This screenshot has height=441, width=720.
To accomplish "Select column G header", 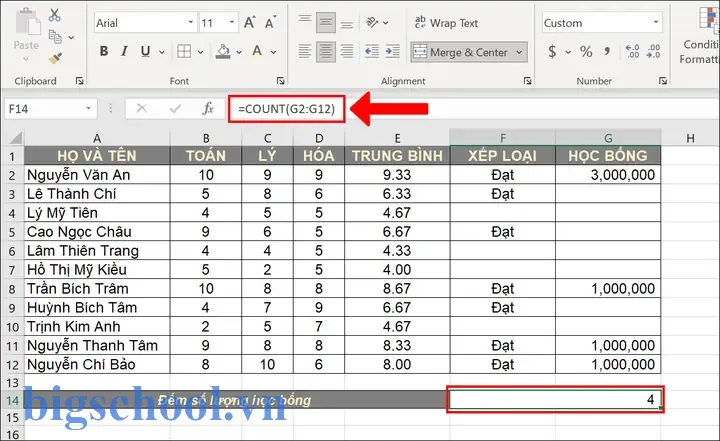I will pyautogui.click(x=608, y=138).
